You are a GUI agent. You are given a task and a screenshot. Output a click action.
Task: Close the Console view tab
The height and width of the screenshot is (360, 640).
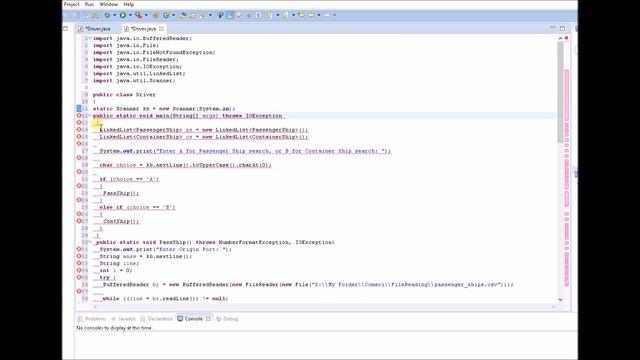208,319
